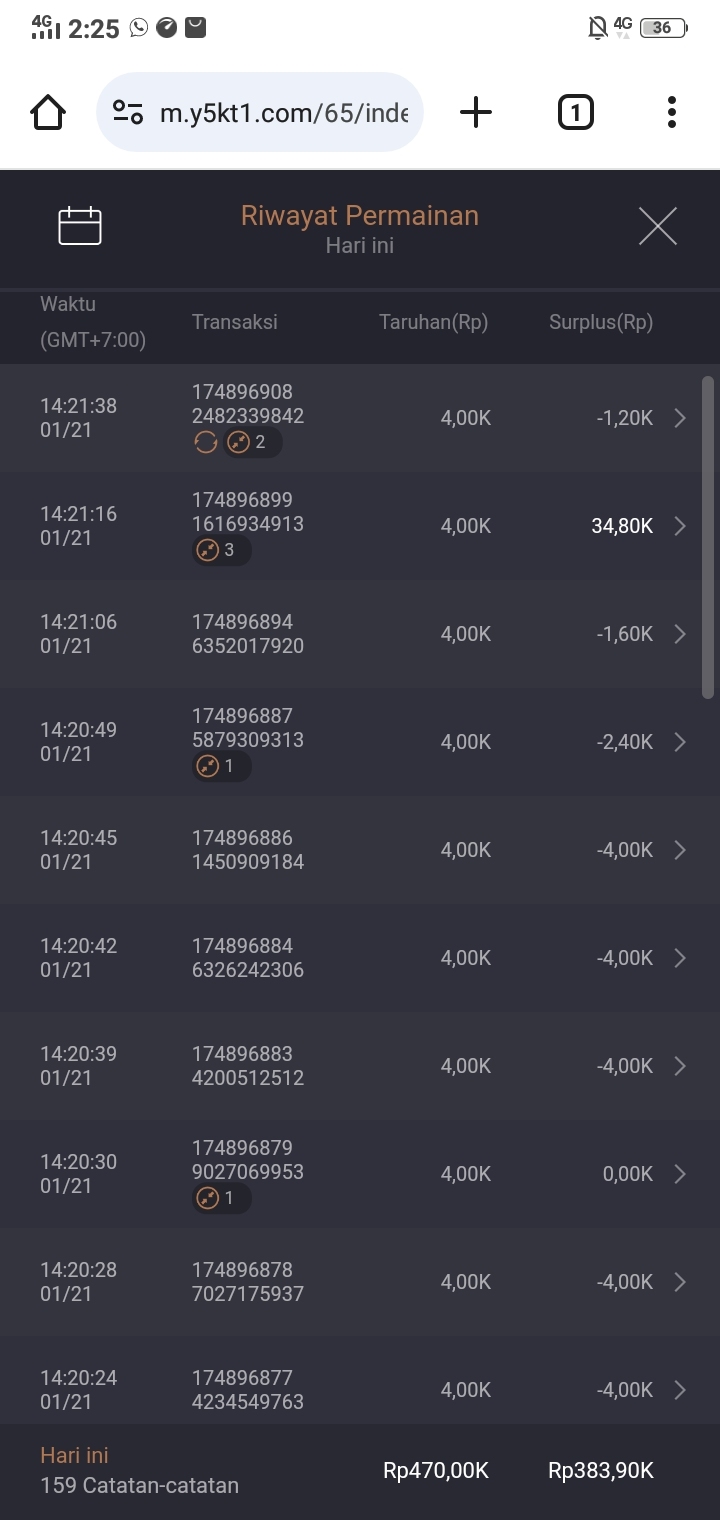Screen dimensions: 720x1520
Task: Open a new browser tab
Action: tap(476, 112)
